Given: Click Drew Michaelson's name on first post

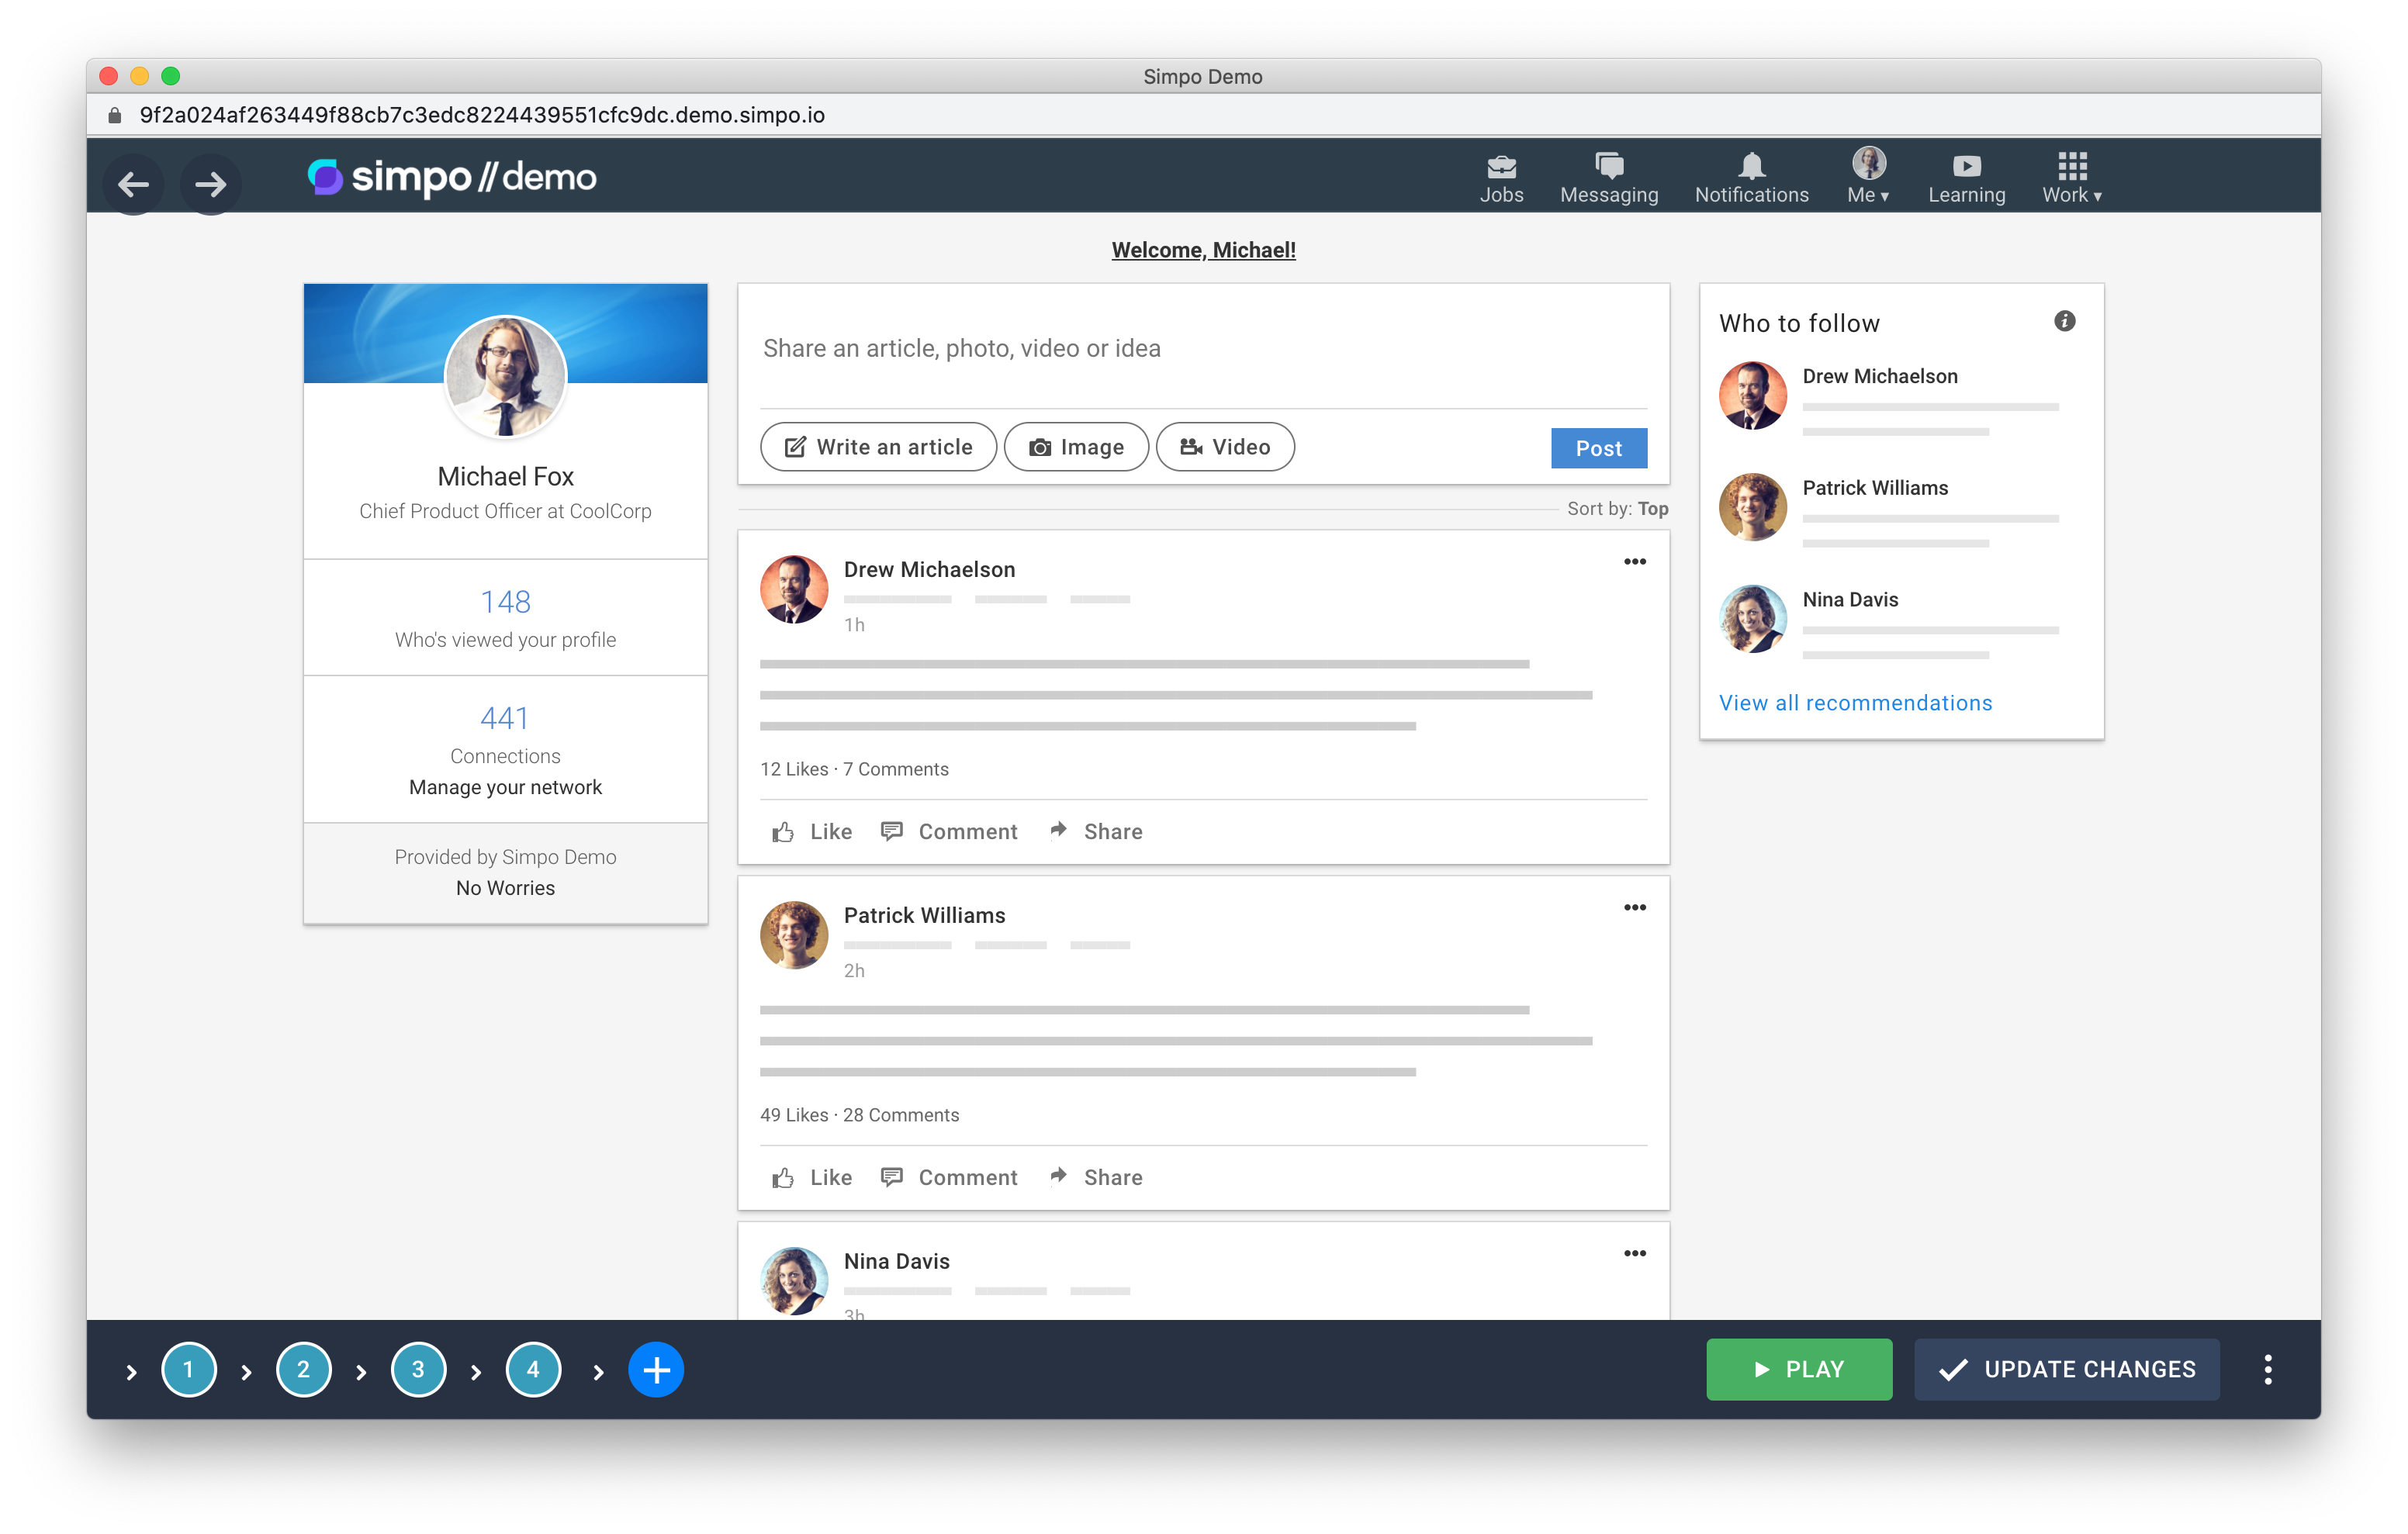Looking at the screenshot, I should pyautogui.click(x=929, y=569).
